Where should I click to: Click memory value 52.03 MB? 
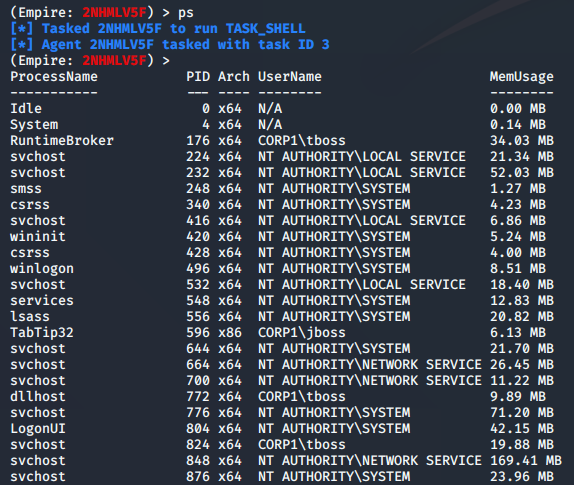[522, 172]
